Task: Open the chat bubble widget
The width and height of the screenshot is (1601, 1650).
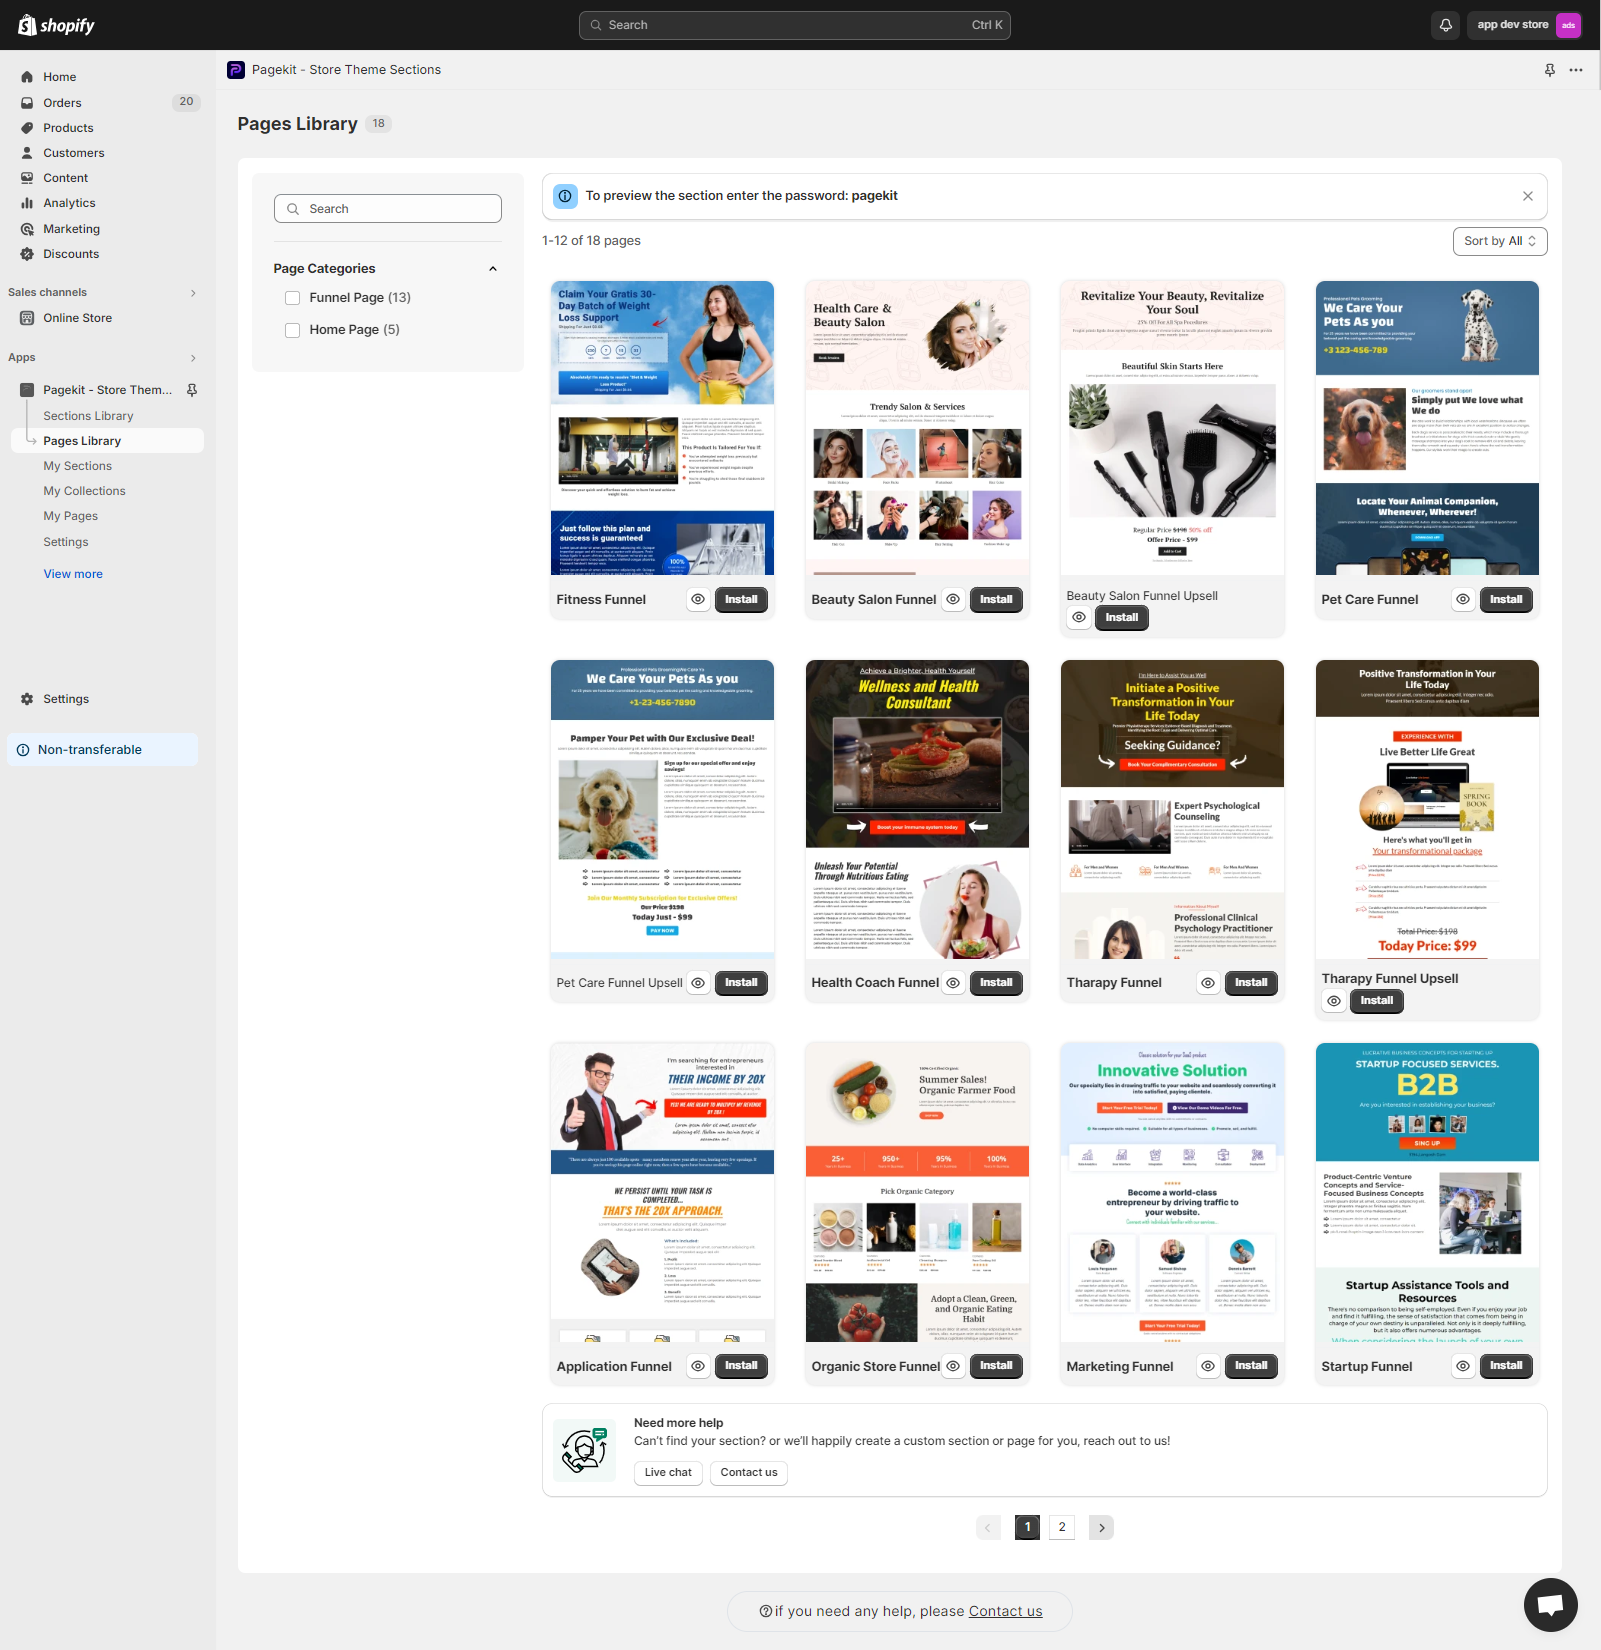Action: pos(1550,1604)
